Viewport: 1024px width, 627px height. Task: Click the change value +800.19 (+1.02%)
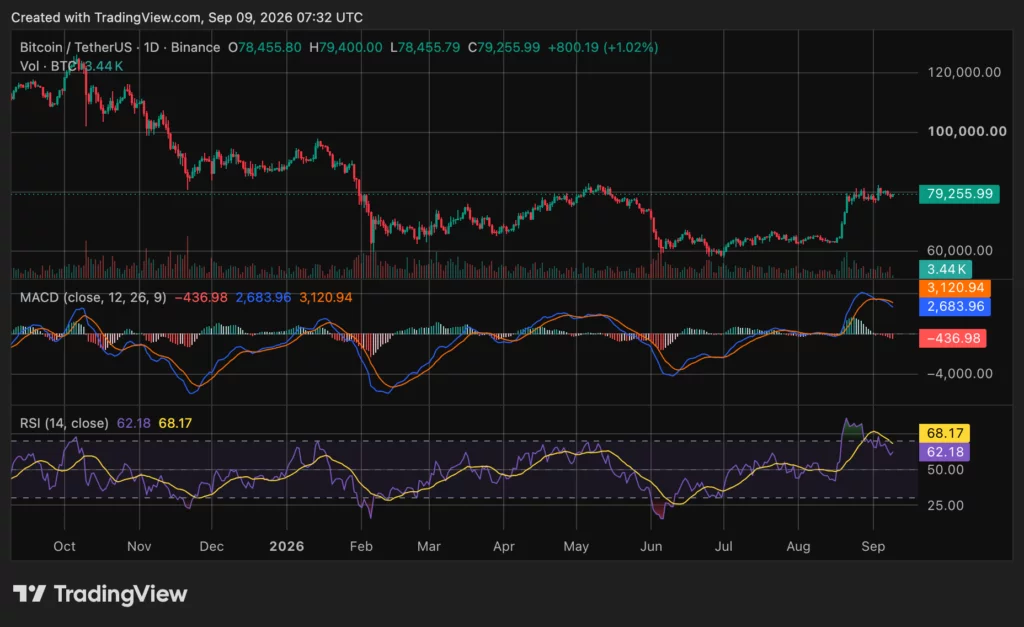coord(603,48)
